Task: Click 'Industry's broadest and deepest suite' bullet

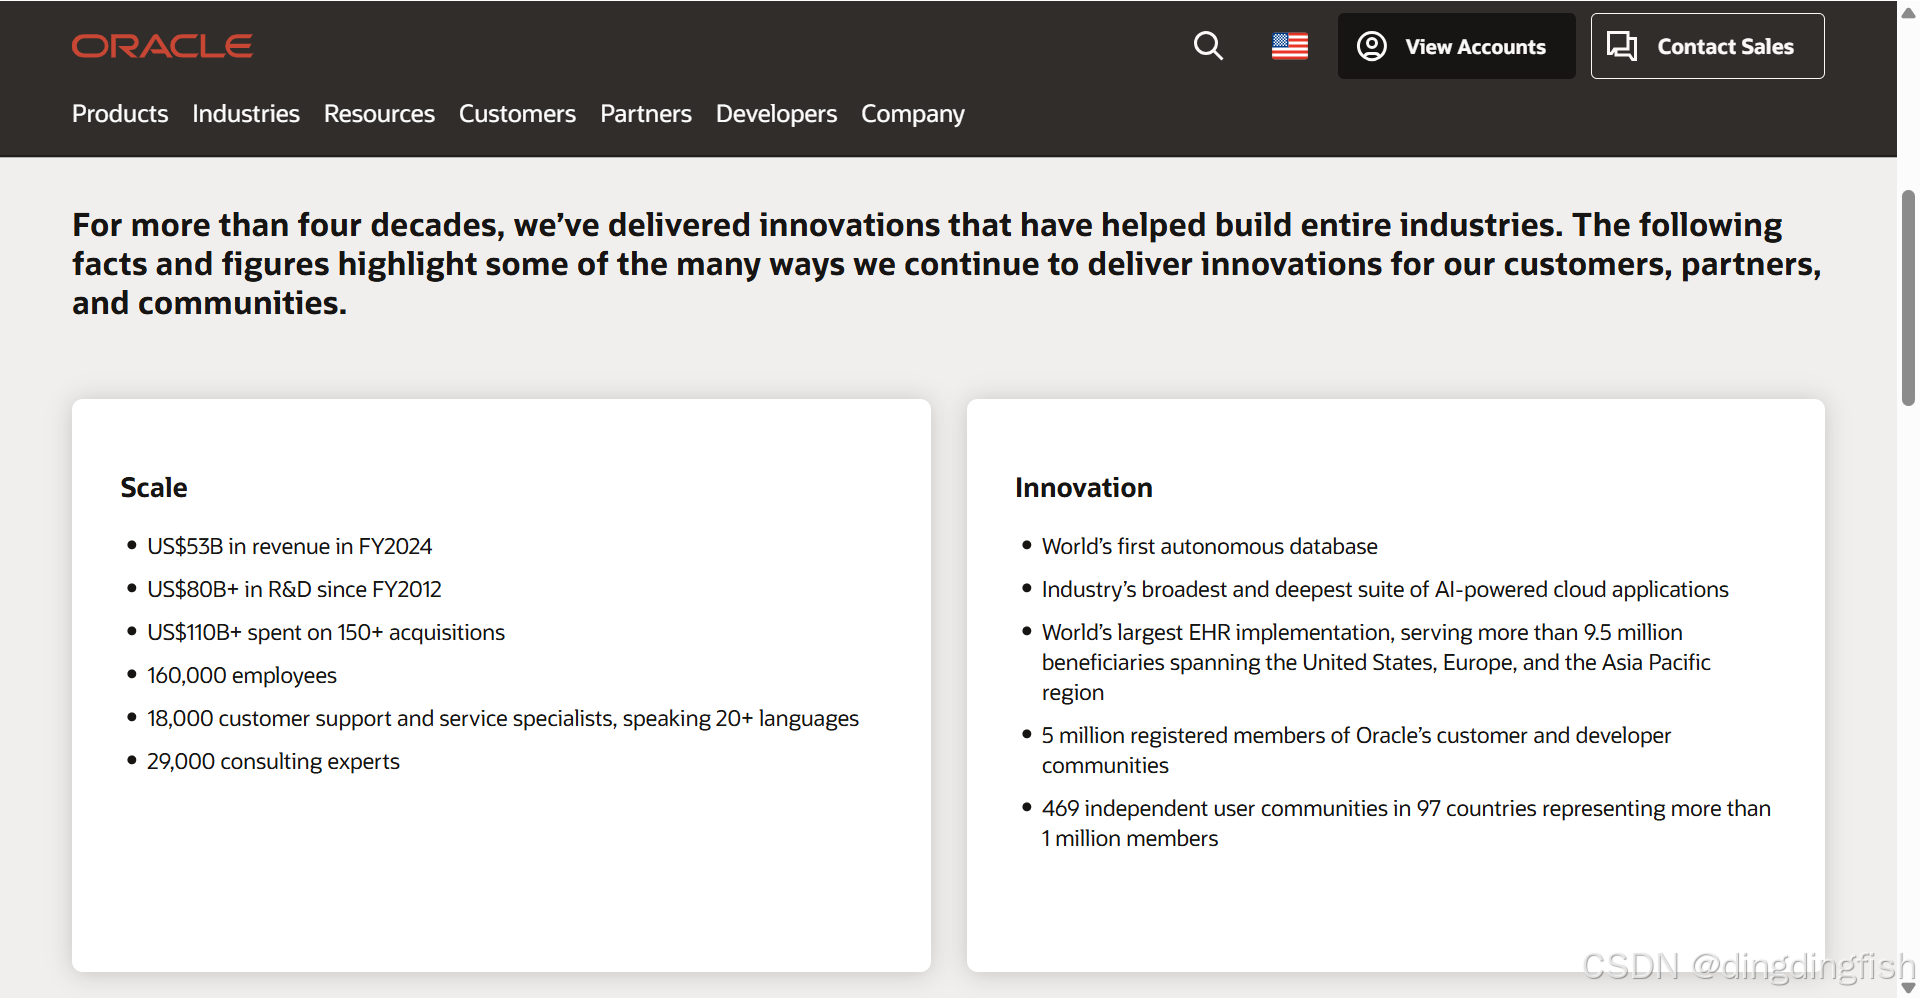Action: pyautogui.click(x=1385, y=590)
